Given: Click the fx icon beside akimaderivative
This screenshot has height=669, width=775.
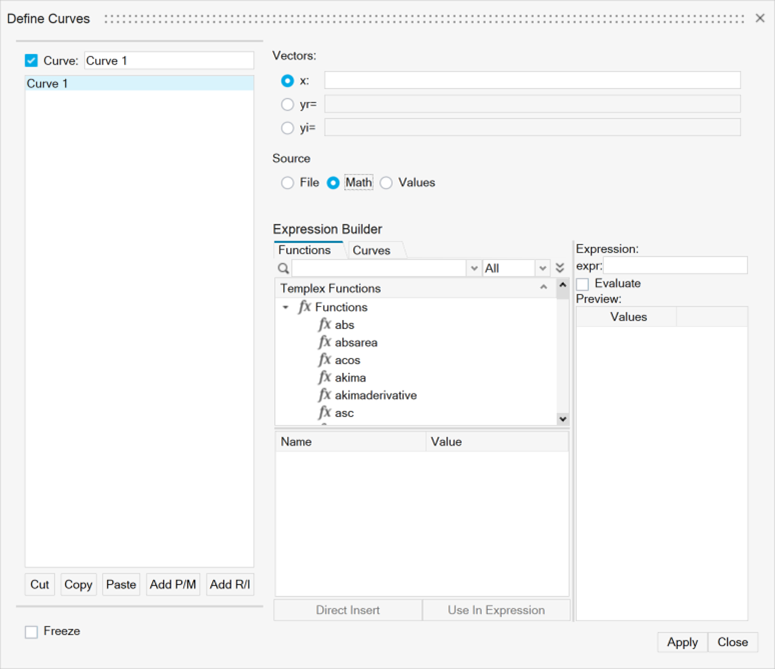Looking at the screenshot, I should pyautogui.click(x=324, y=395).
